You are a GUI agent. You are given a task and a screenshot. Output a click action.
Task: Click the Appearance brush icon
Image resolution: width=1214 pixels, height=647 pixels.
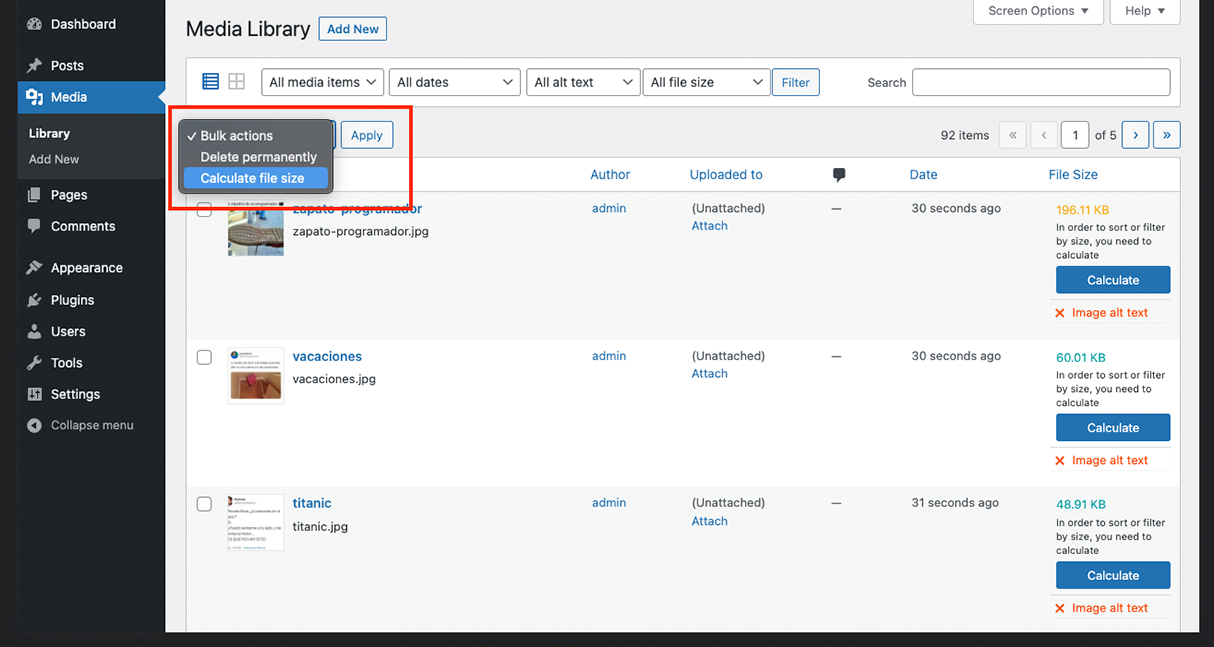pos(35,268)
